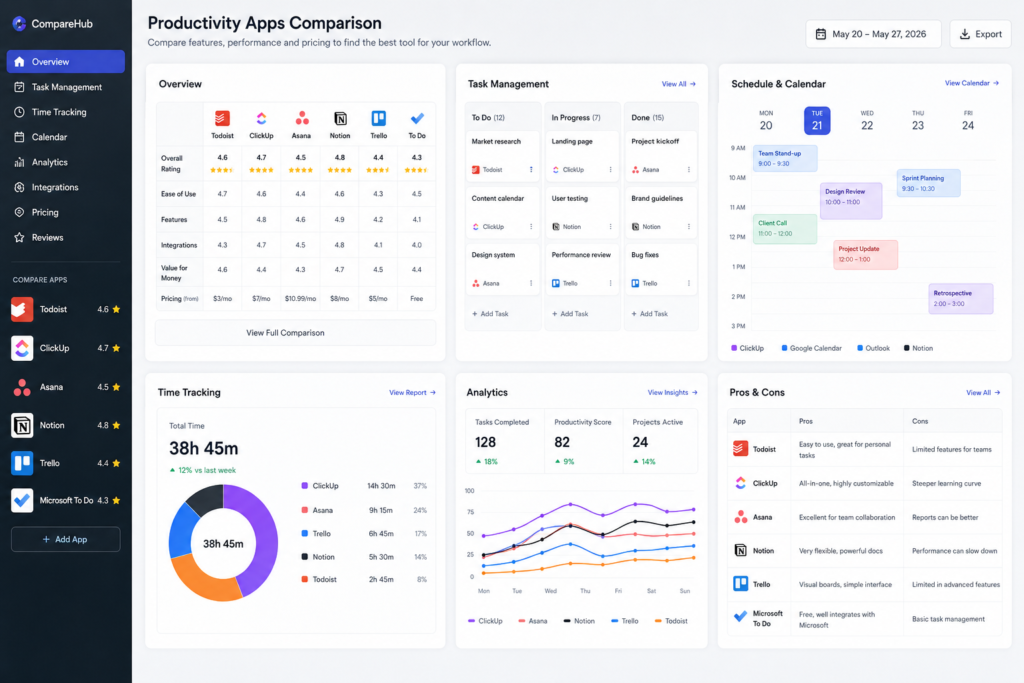The width and height of the screenshot is (1024, 683).
Task: Click To Do checkmark logo in Overview table
Action: click(x=417, y=118)
